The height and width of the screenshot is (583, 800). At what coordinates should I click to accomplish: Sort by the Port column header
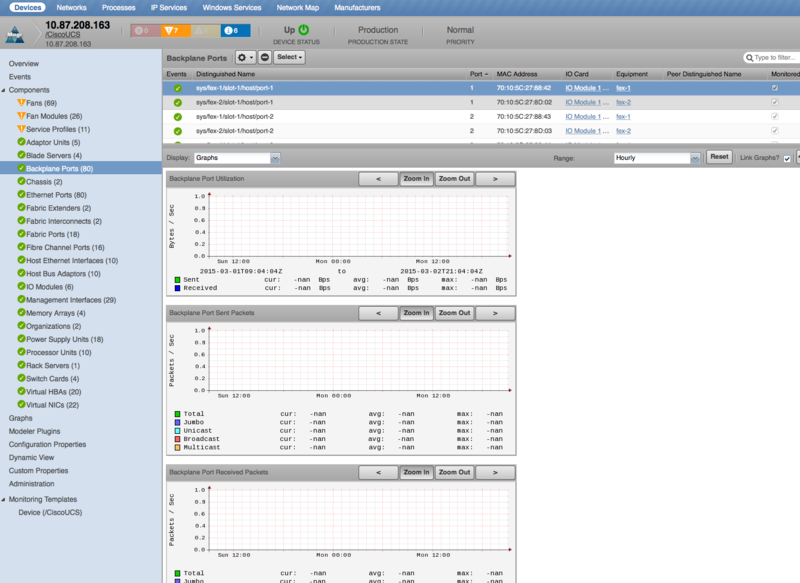coord(479,74)
